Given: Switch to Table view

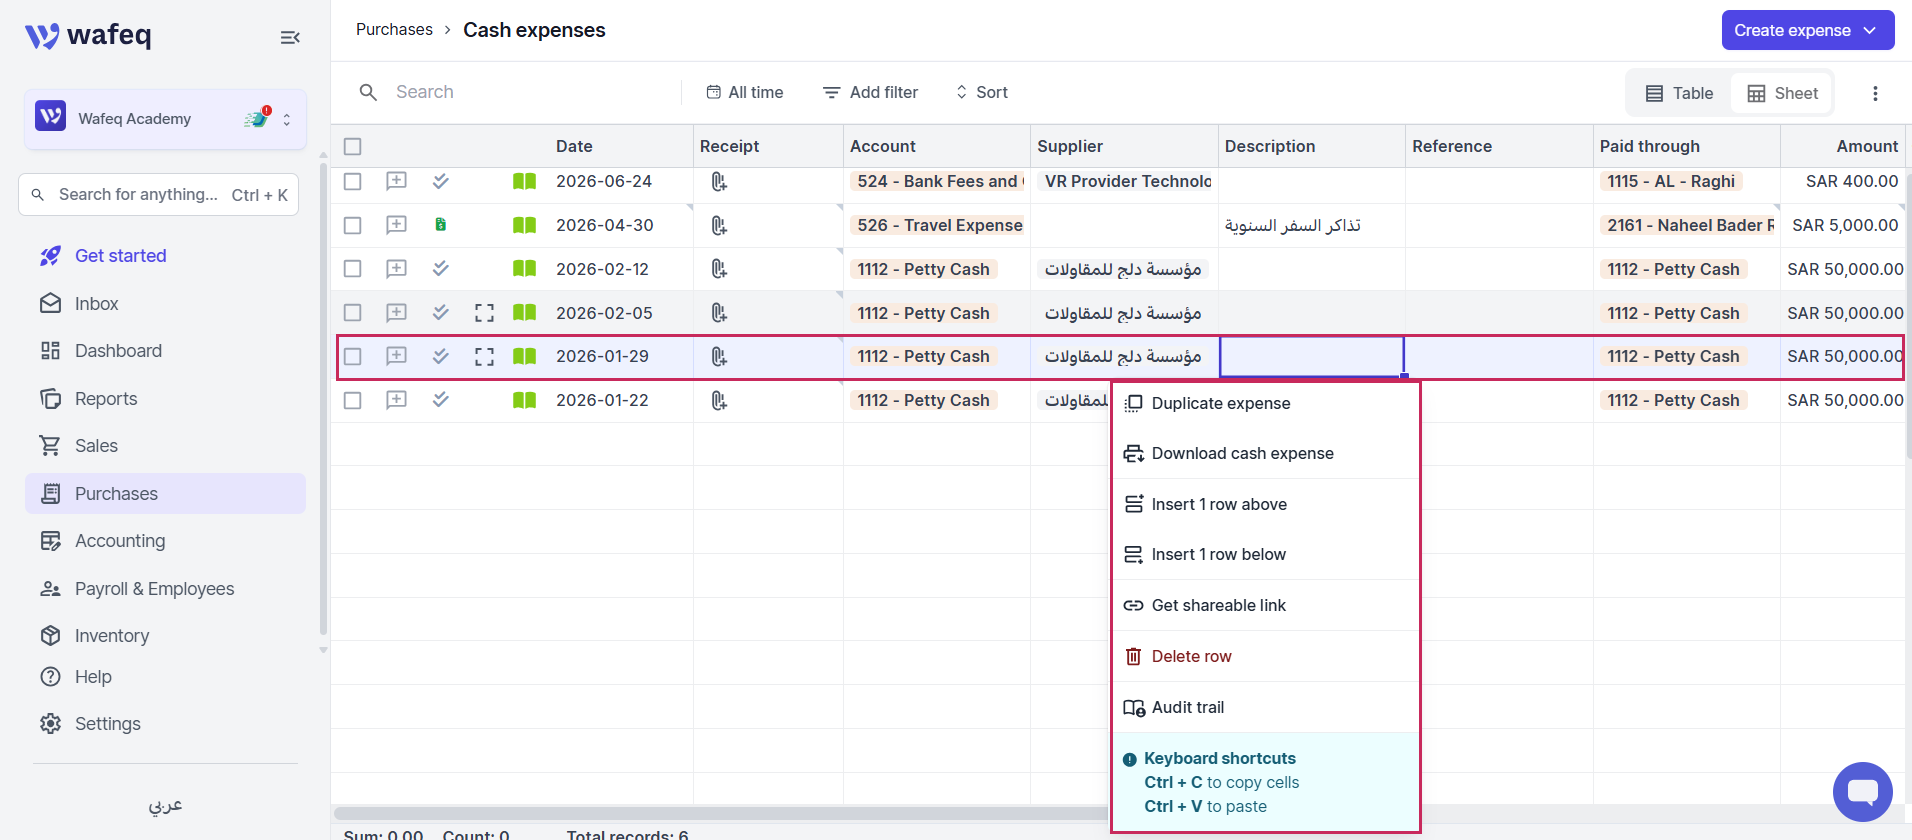Looking at the screenshot, I should click(x=1679, y=93).
